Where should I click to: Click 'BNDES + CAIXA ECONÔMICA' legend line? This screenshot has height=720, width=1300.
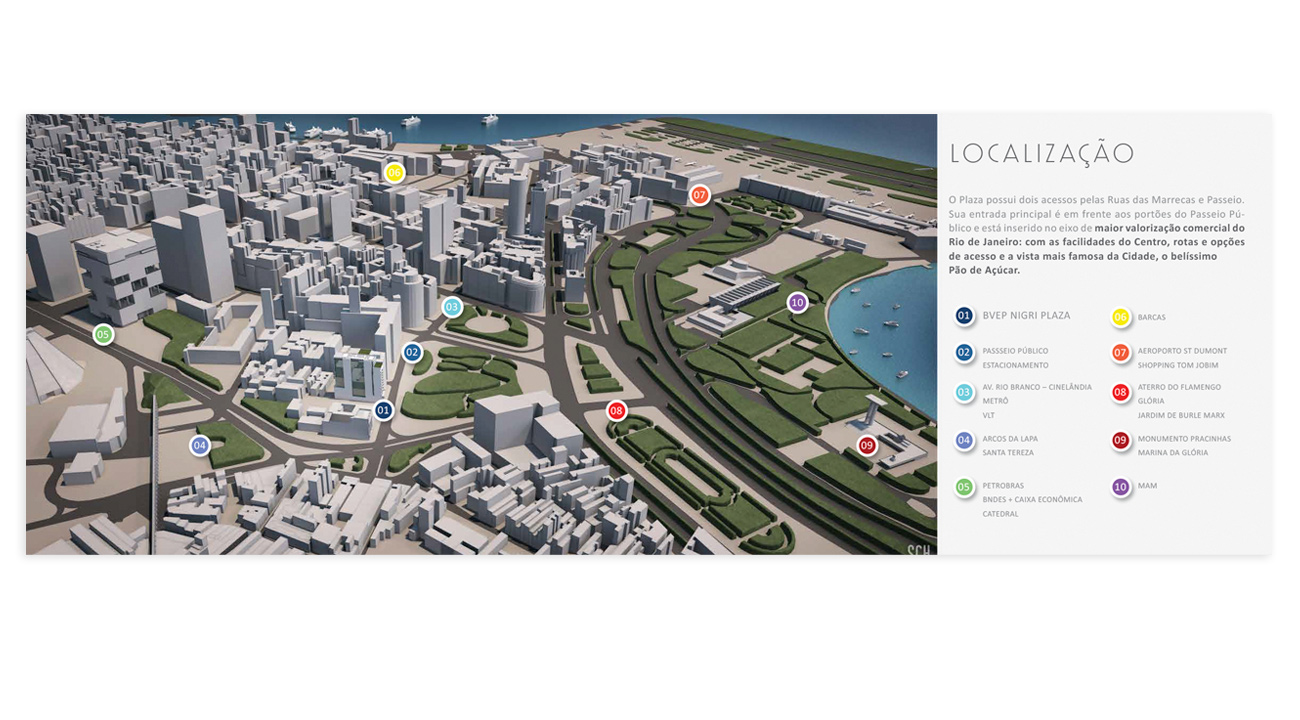(1032, 500)
